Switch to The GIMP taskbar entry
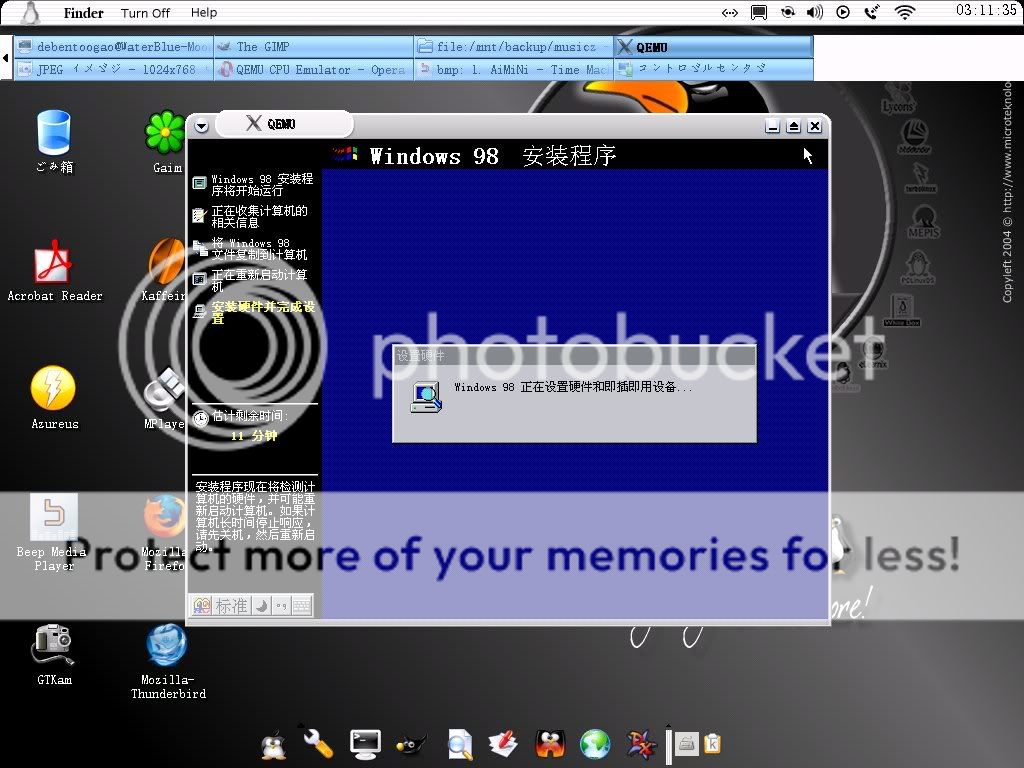This screenshot has height=768, width=1024. click(x=313, y=46)
